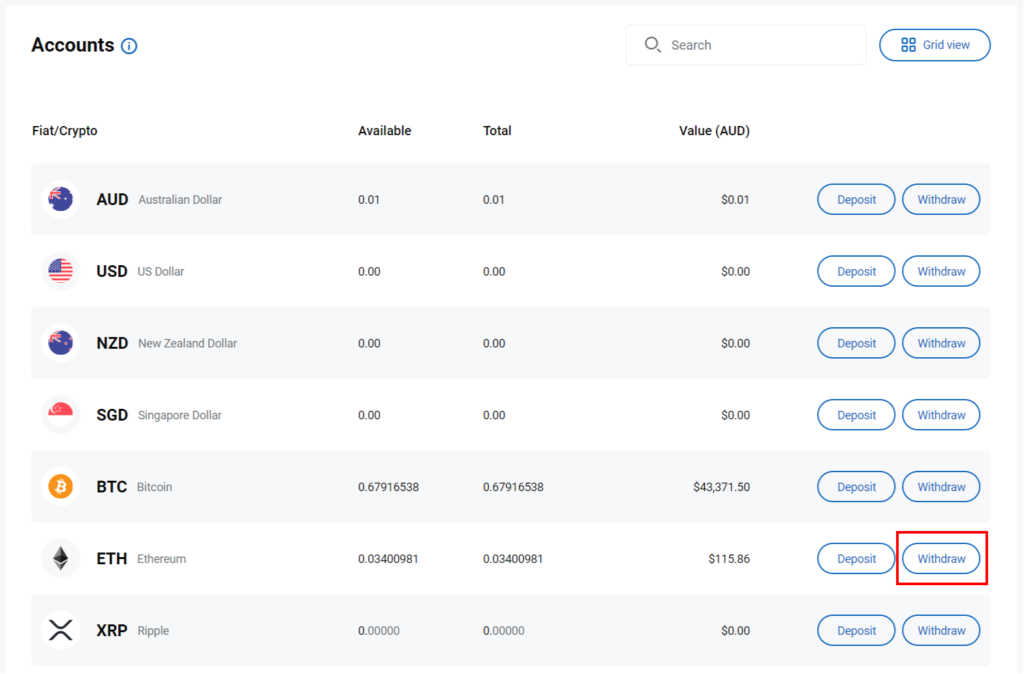Click the info icon beside Accounts heading
This screenshot has width=1024, height=674.
point(129,46)
